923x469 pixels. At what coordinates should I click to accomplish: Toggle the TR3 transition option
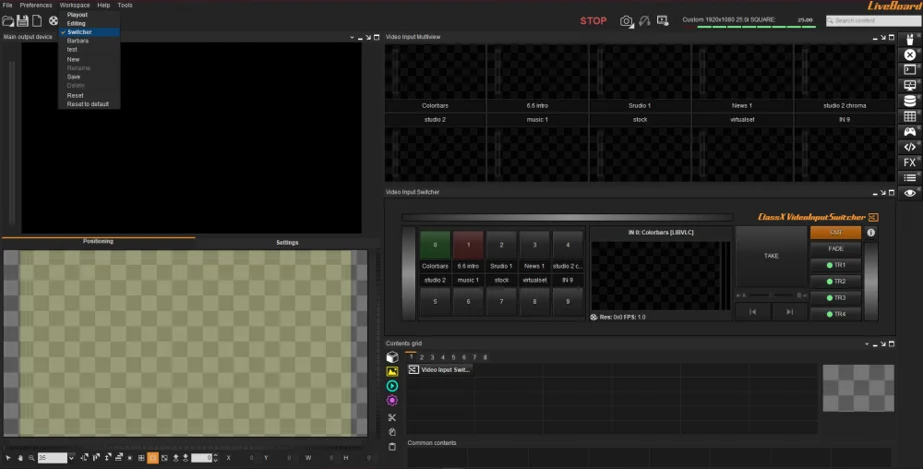(835, 298)
